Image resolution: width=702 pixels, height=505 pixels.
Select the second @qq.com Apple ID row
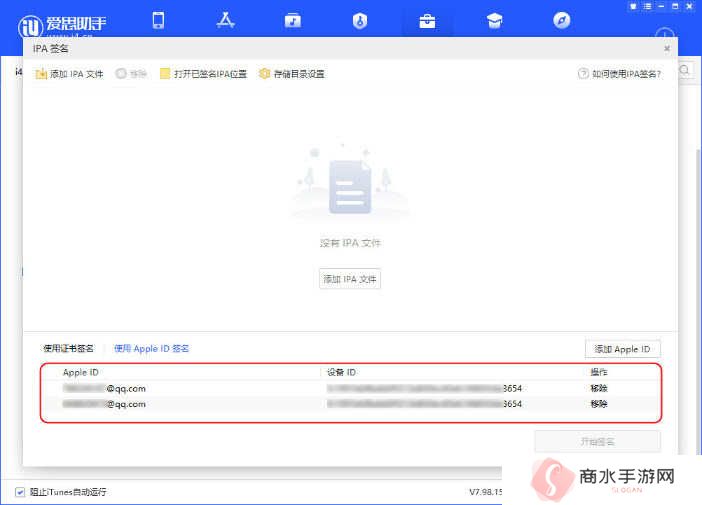351,404
